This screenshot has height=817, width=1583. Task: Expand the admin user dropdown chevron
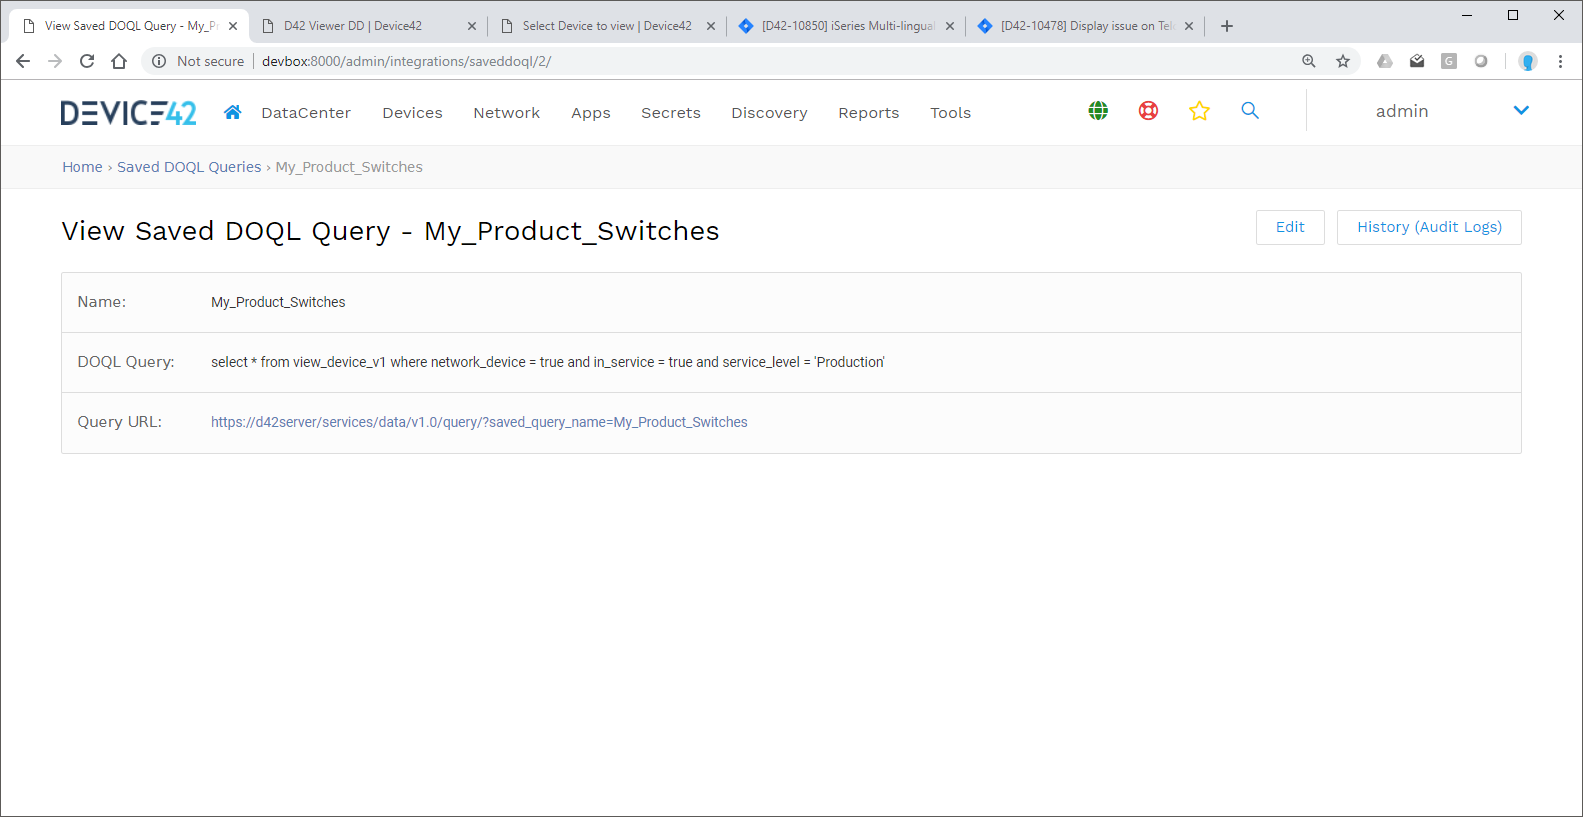[x=1521, y=111]
